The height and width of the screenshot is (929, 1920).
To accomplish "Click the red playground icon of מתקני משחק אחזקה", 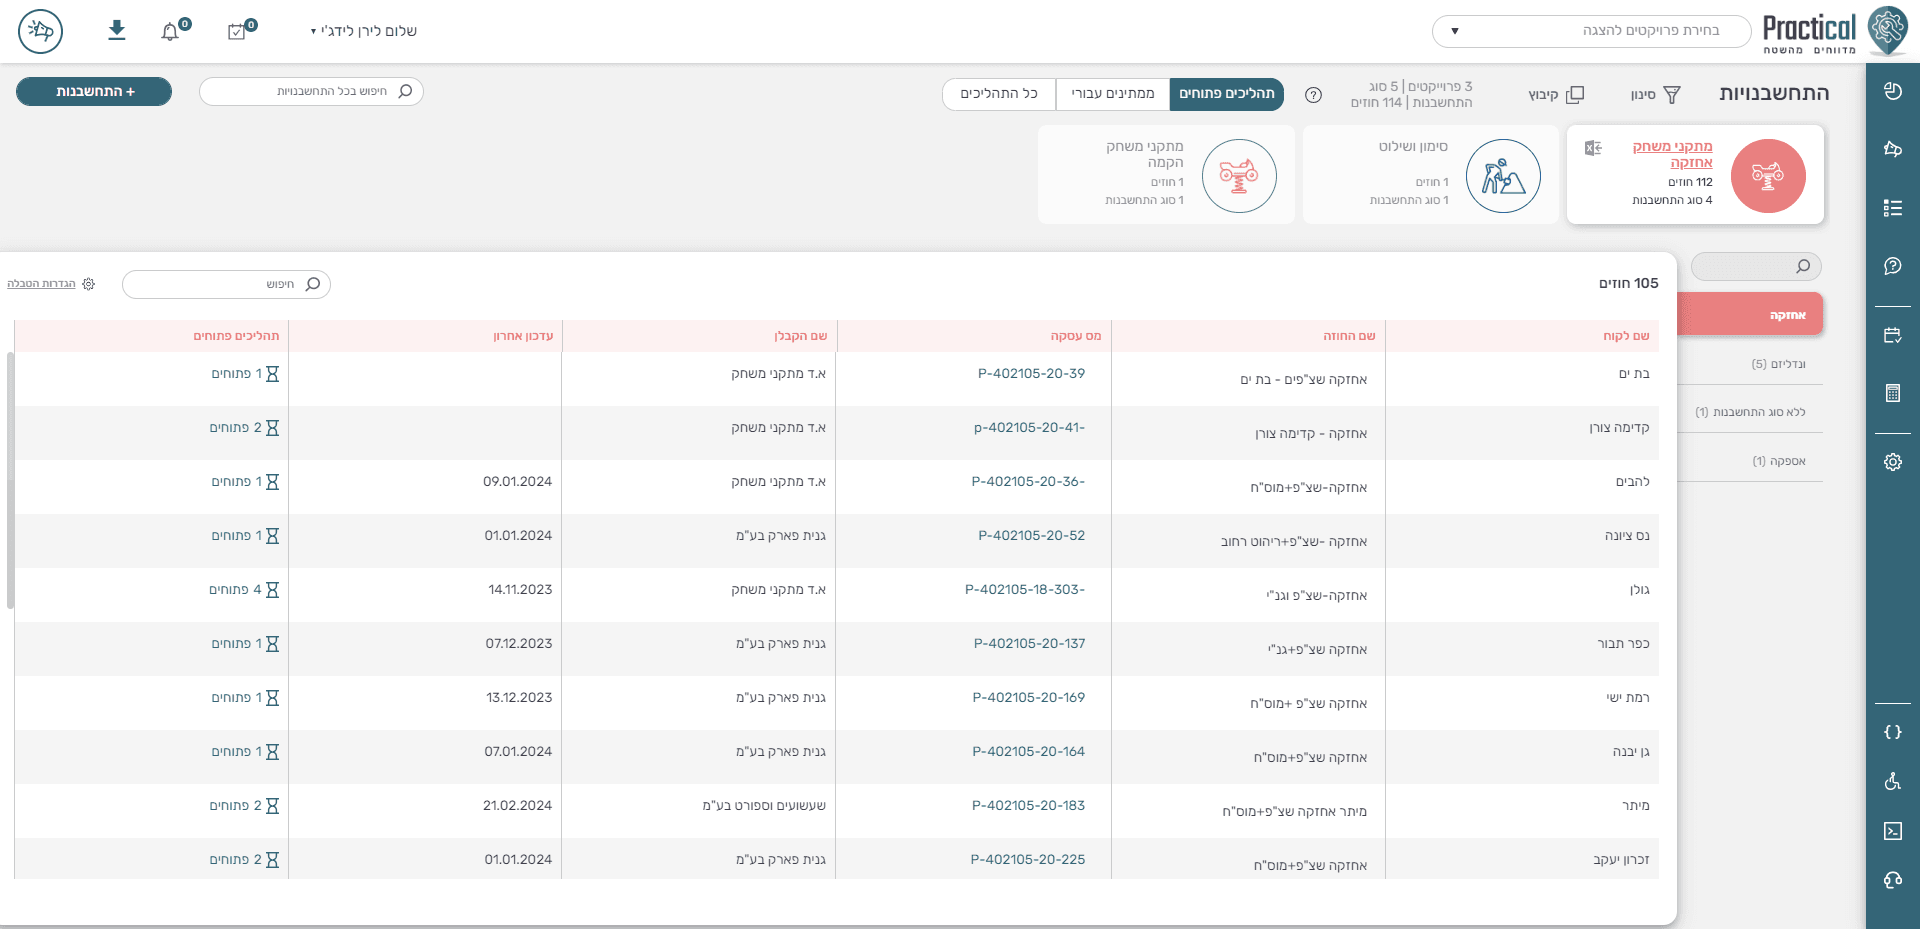I will click(1768, 176).
